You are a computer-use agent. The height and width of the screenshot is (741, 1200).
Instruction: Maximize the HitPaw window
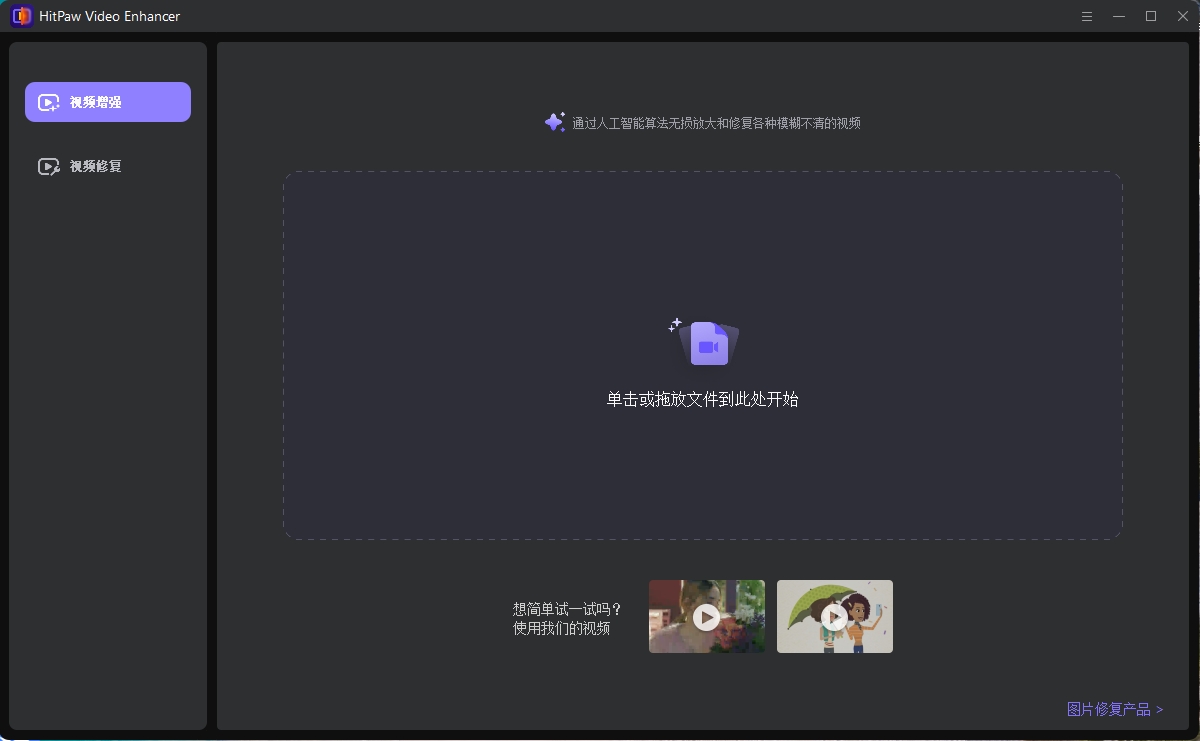point(1151,16)
